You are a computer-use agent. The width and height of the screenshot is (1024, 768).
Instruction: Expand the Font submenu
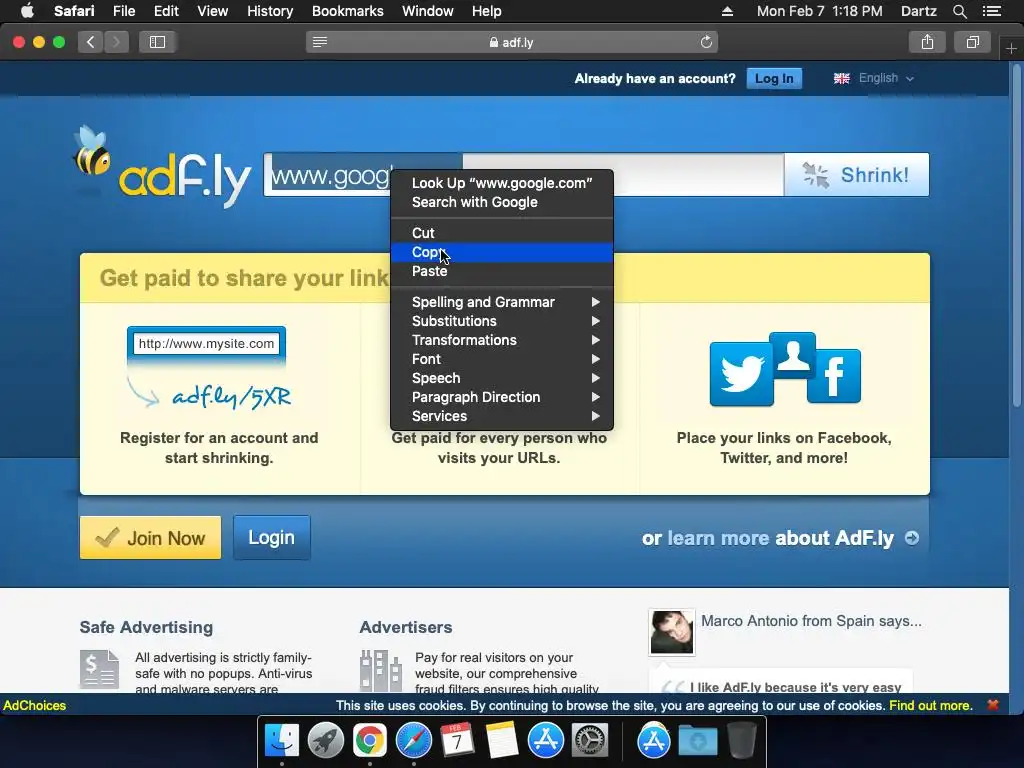point(502,359)
